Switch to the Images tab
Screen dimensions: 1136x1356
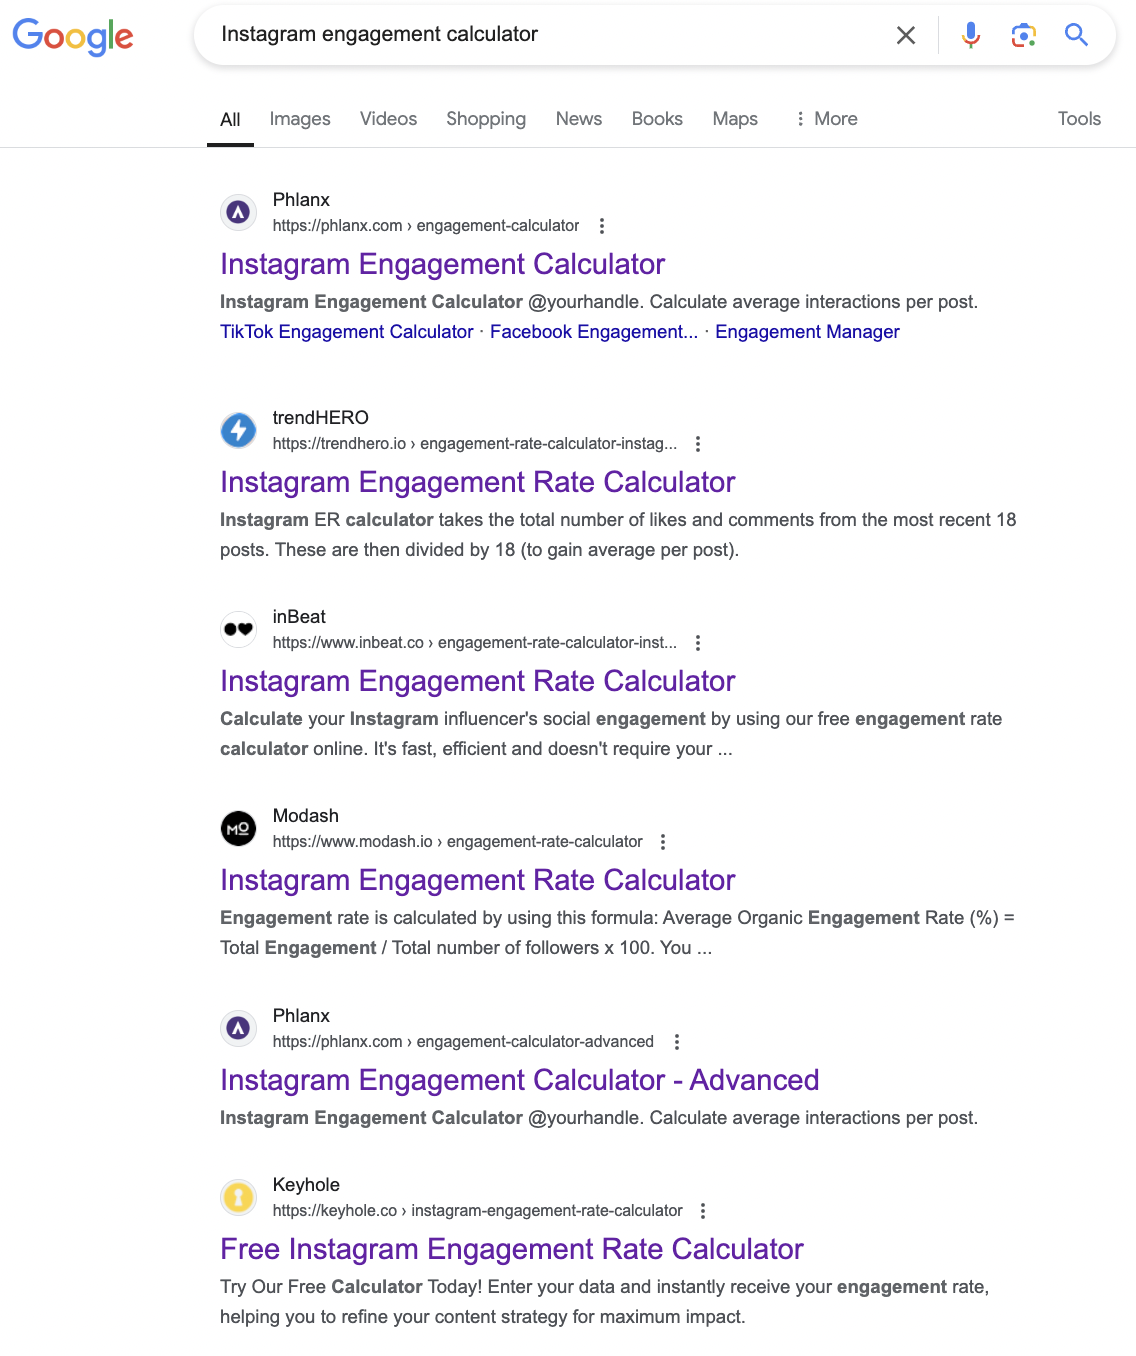point(299,118)
